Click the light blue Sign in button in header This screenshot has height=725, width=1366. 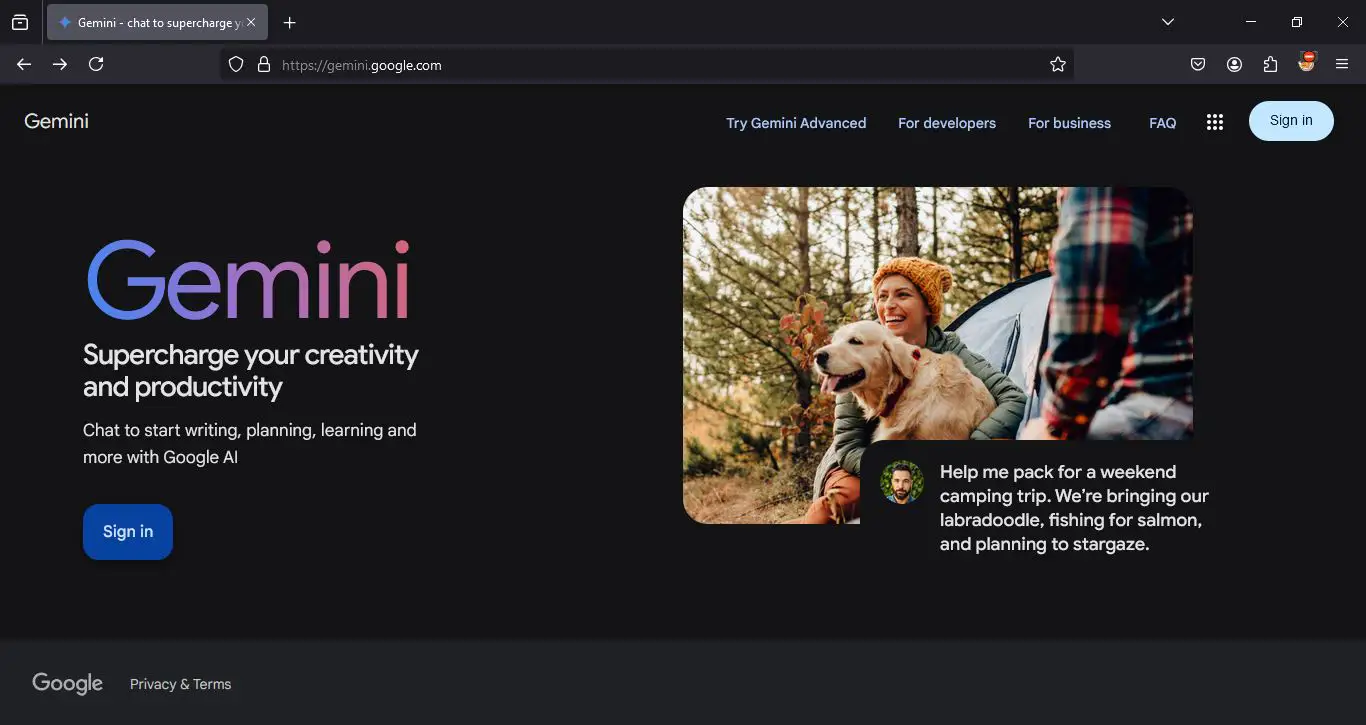pyautogui.click(x=1291, y=121)
